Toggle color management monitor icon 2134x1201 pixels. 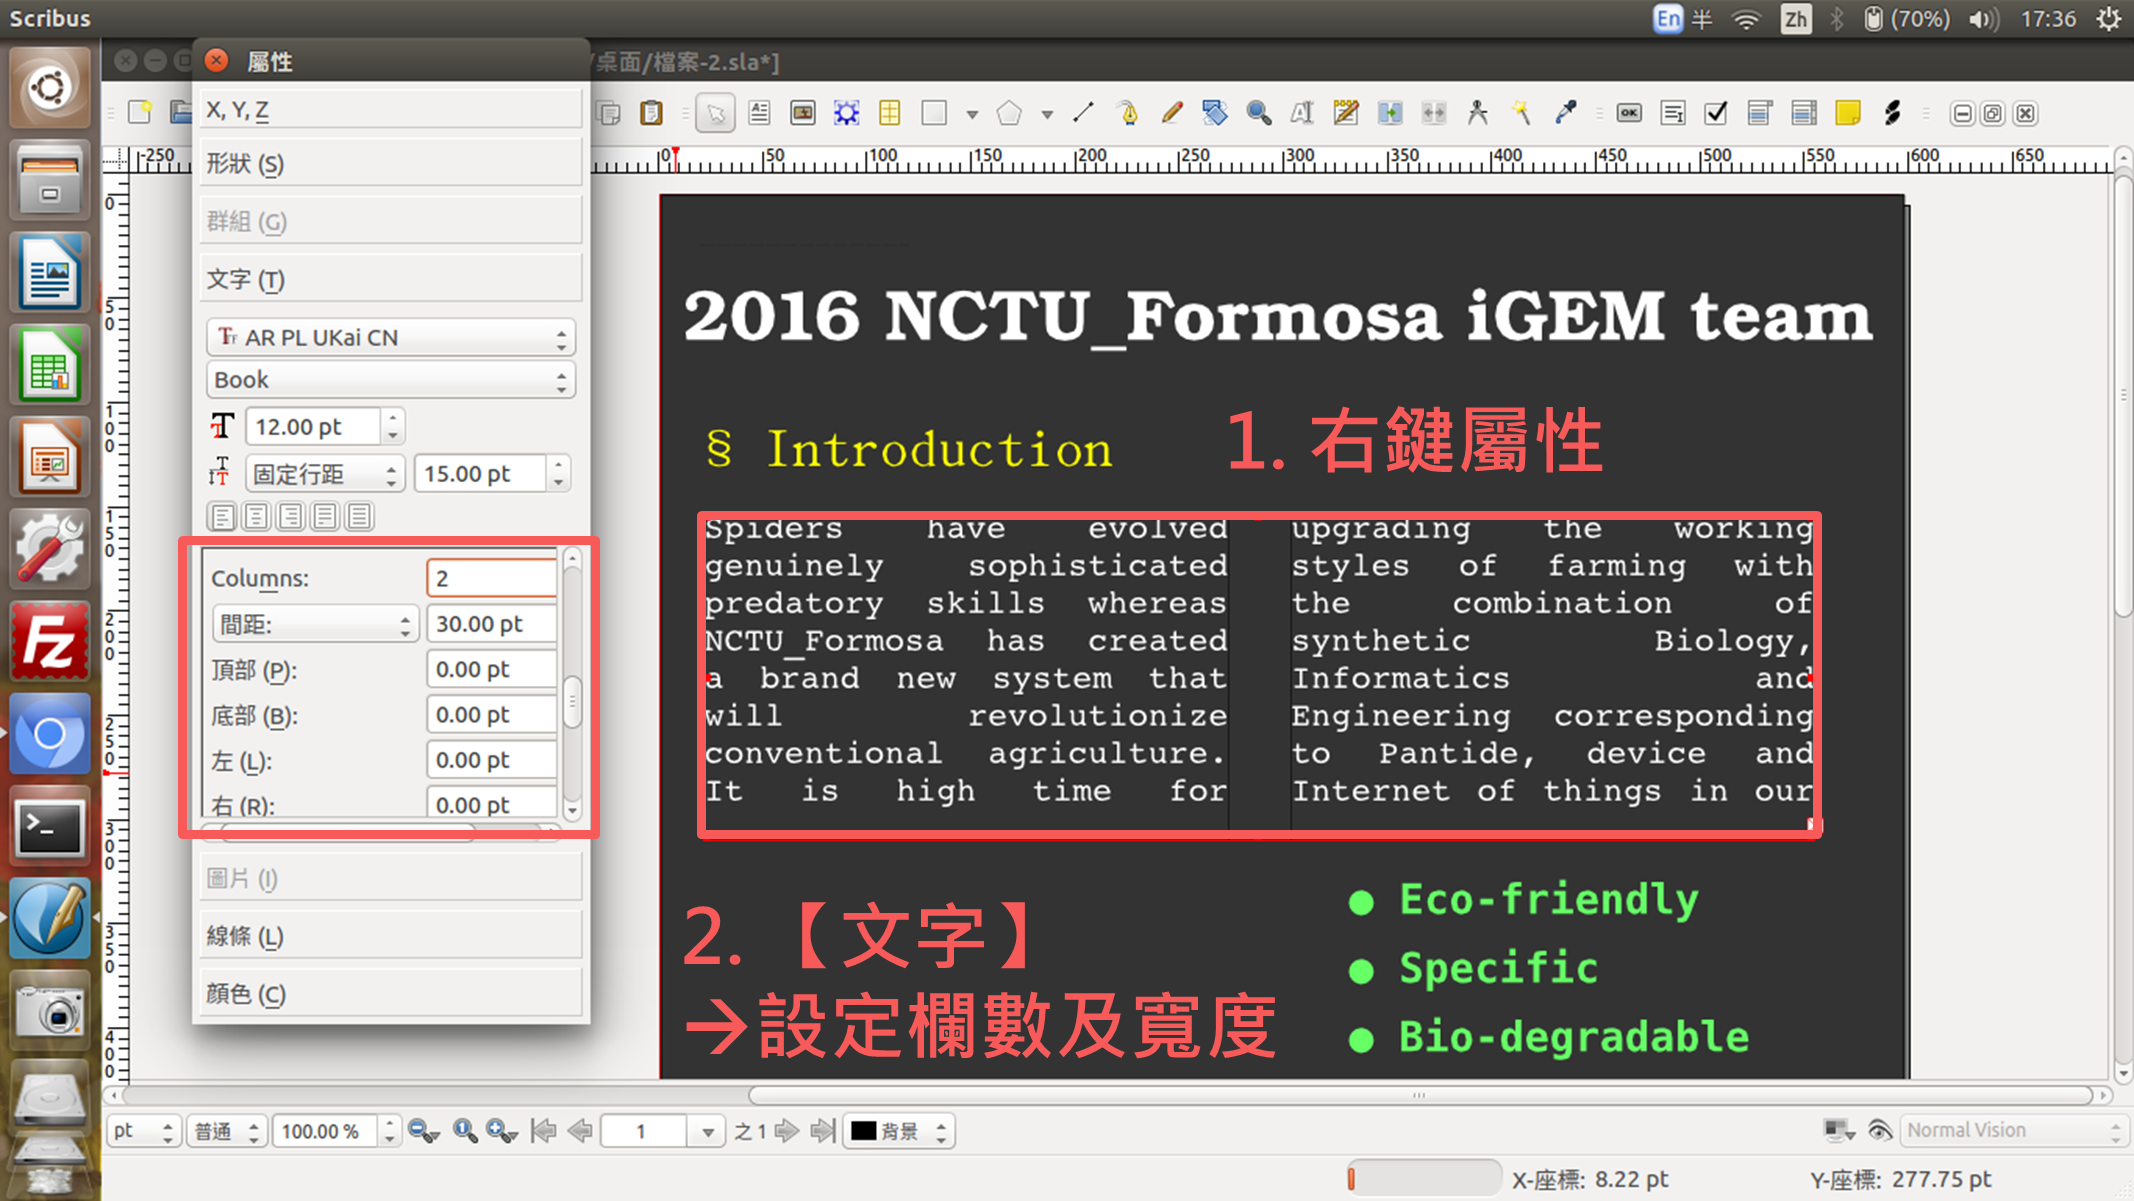pyautogui.click(x=1837, y=1130)
